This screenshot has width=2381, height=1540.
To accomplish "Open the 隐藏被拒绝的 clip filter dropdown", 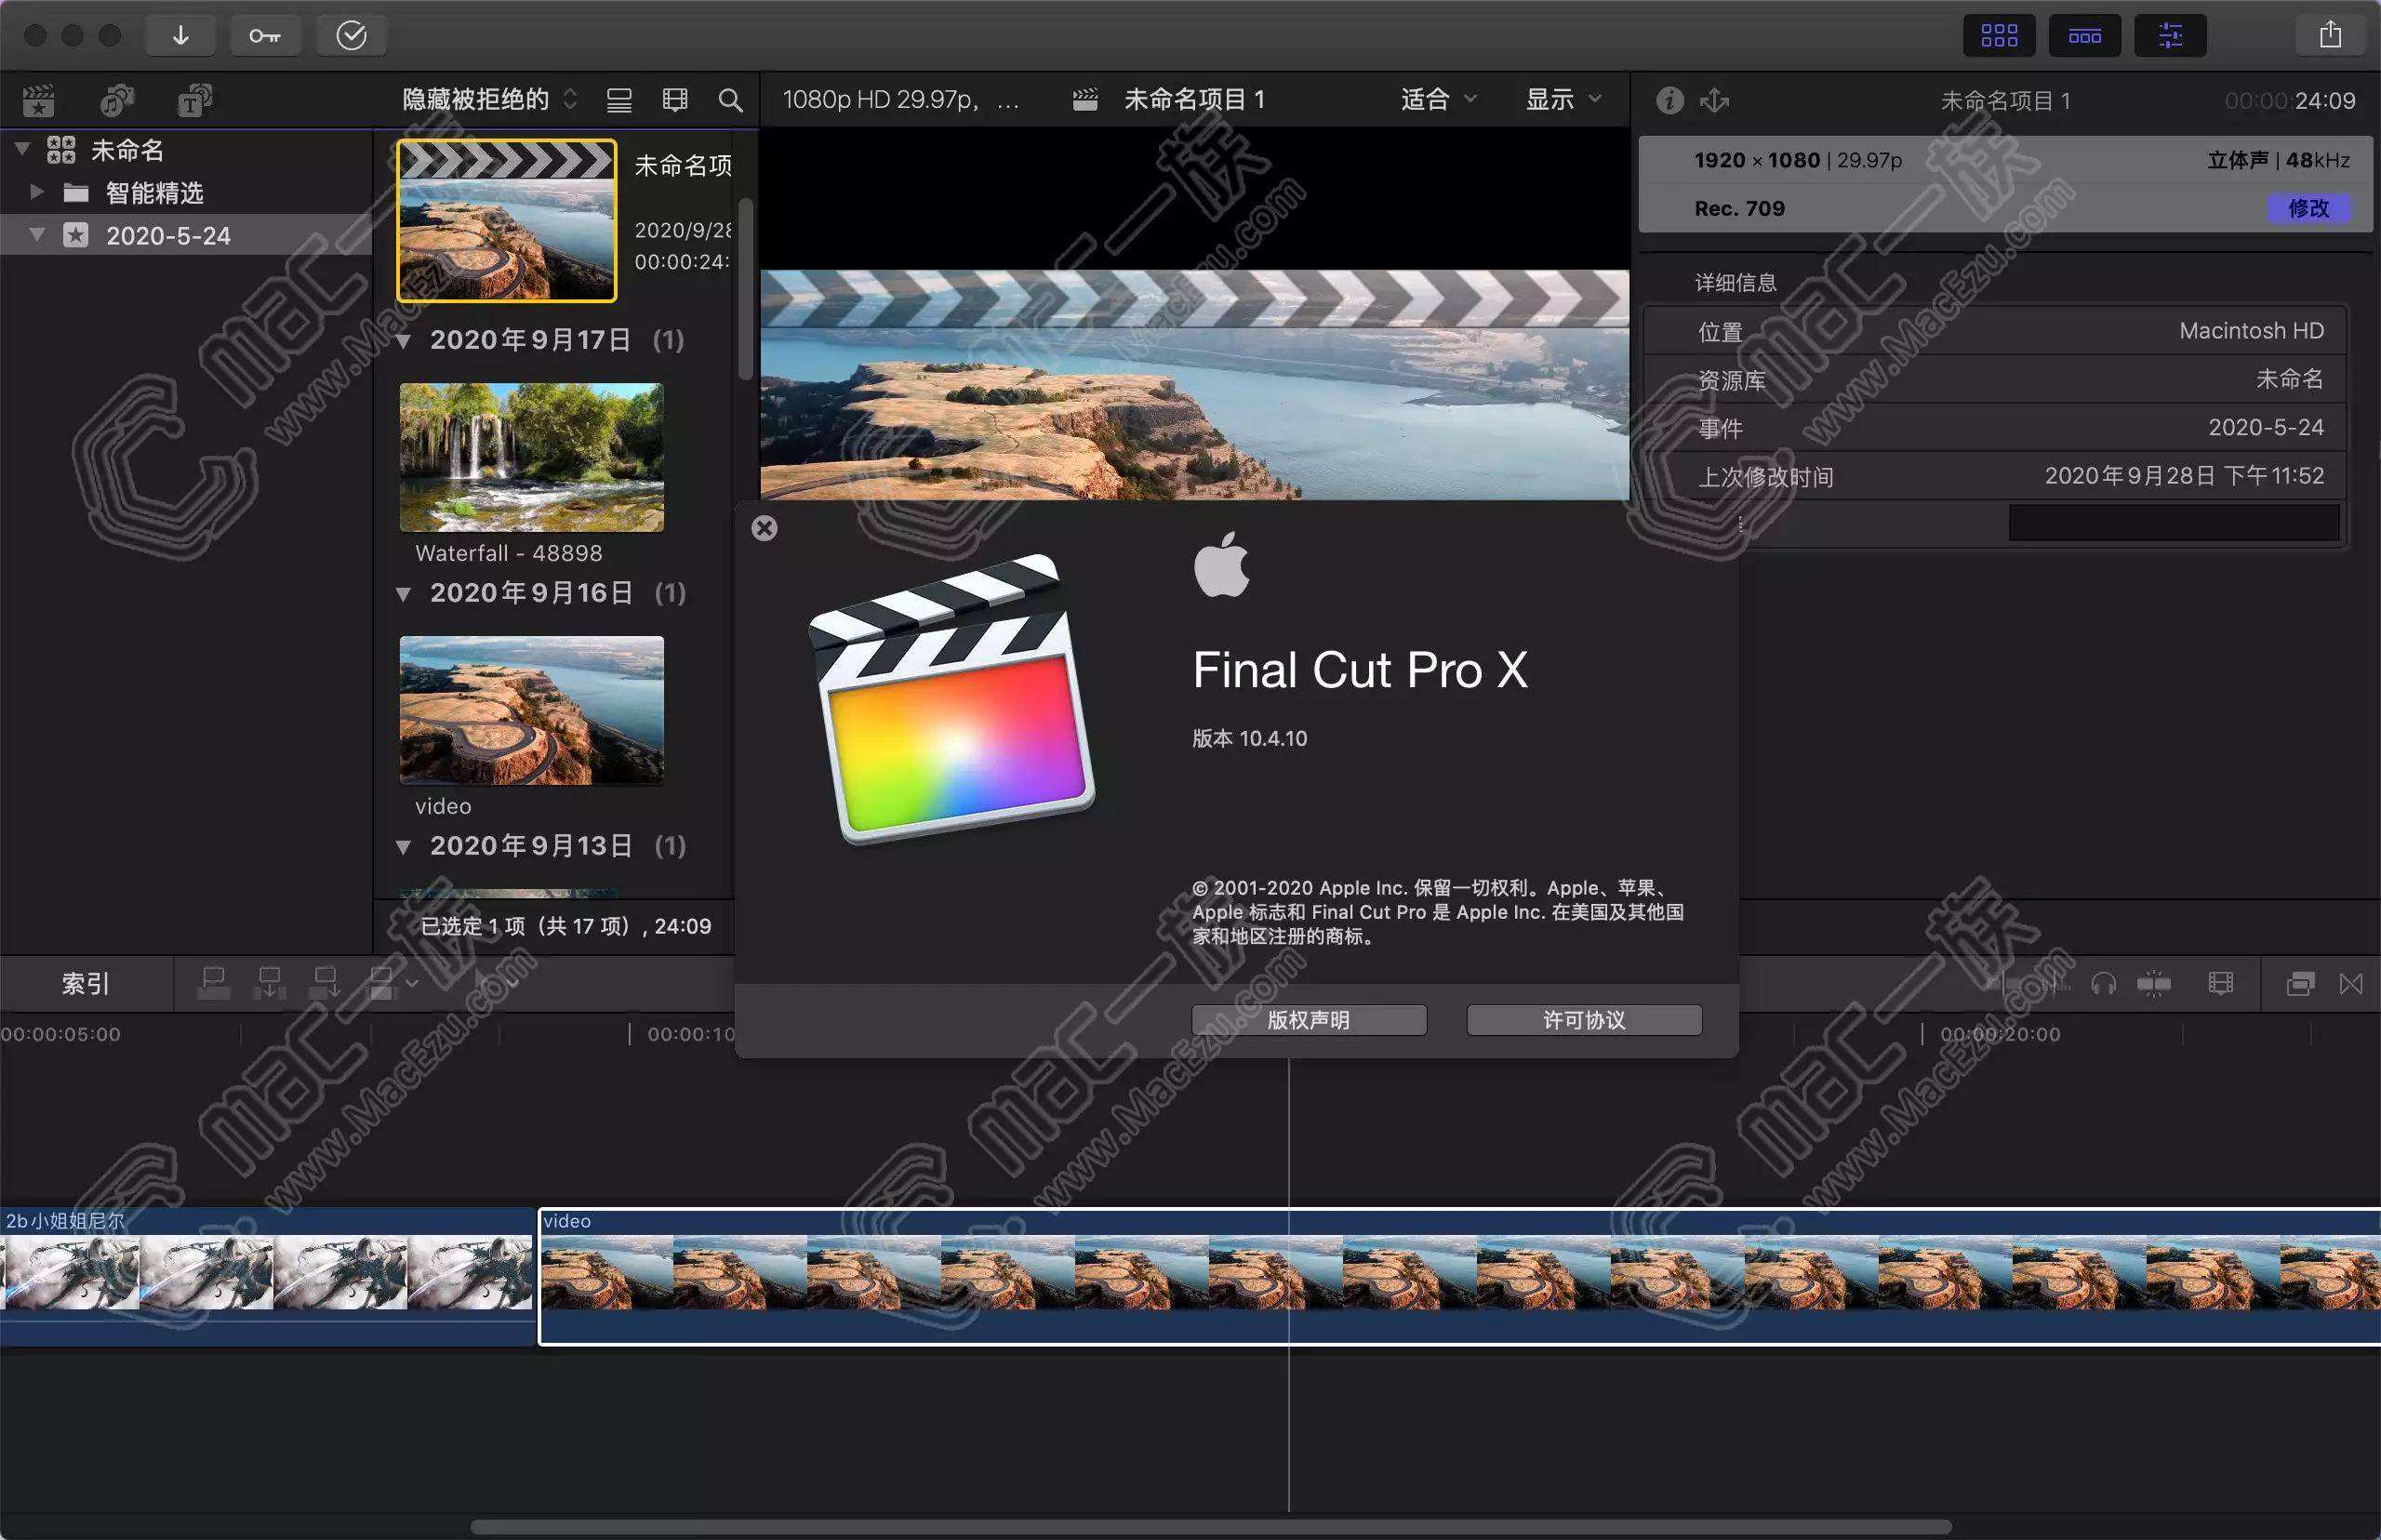I will [x=489, y=99].
